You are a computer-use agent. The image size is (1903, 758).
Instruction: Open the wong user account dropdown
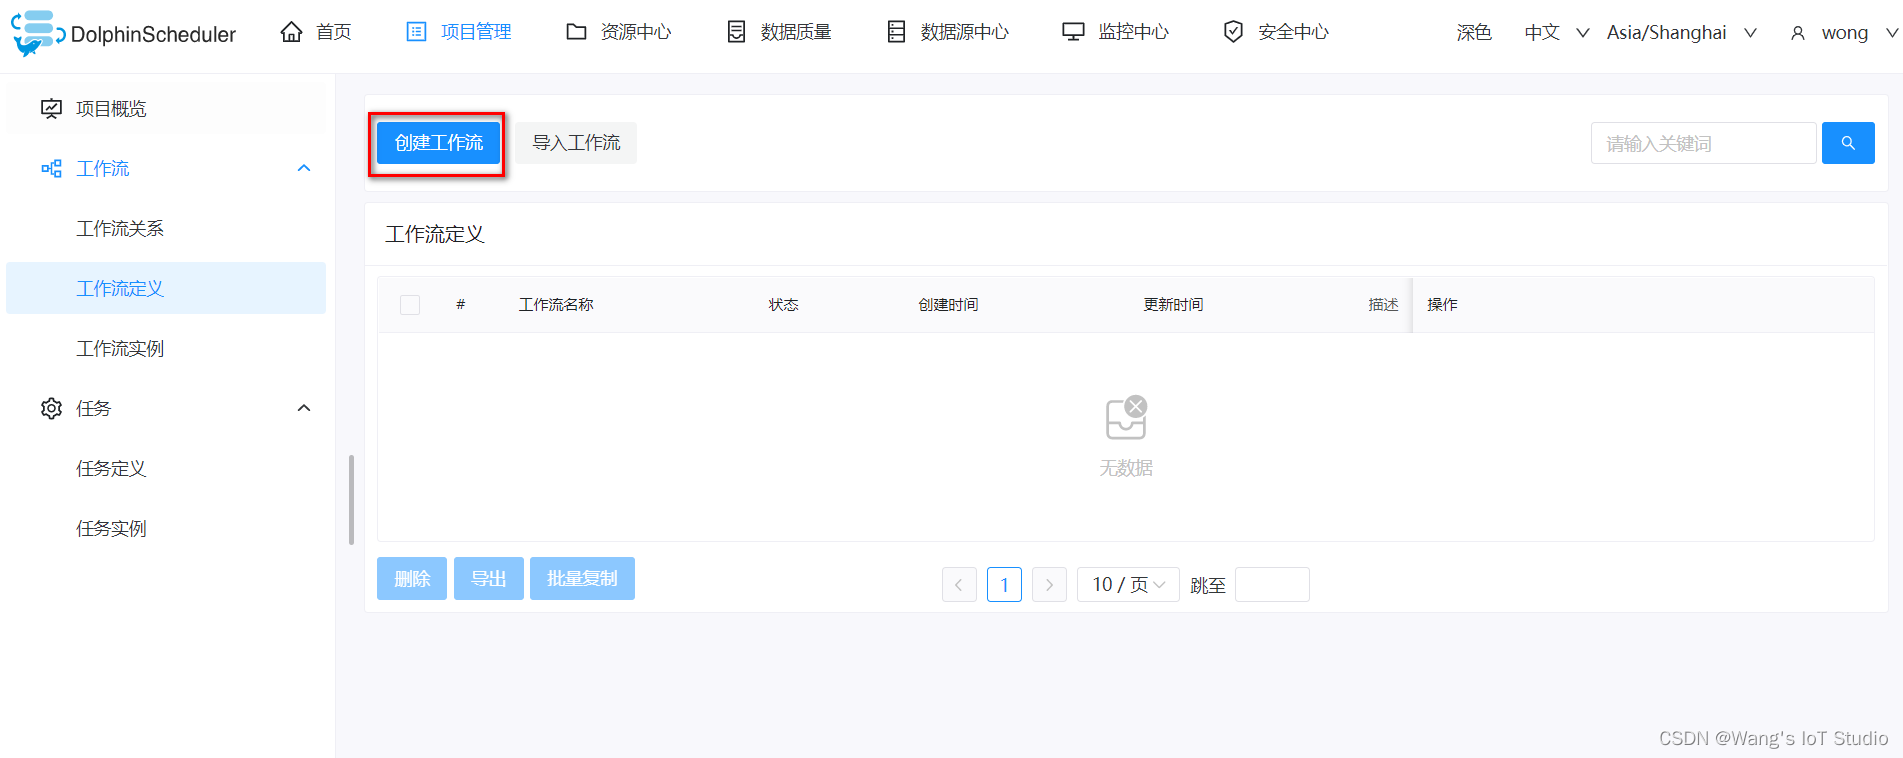point(1844,33)
